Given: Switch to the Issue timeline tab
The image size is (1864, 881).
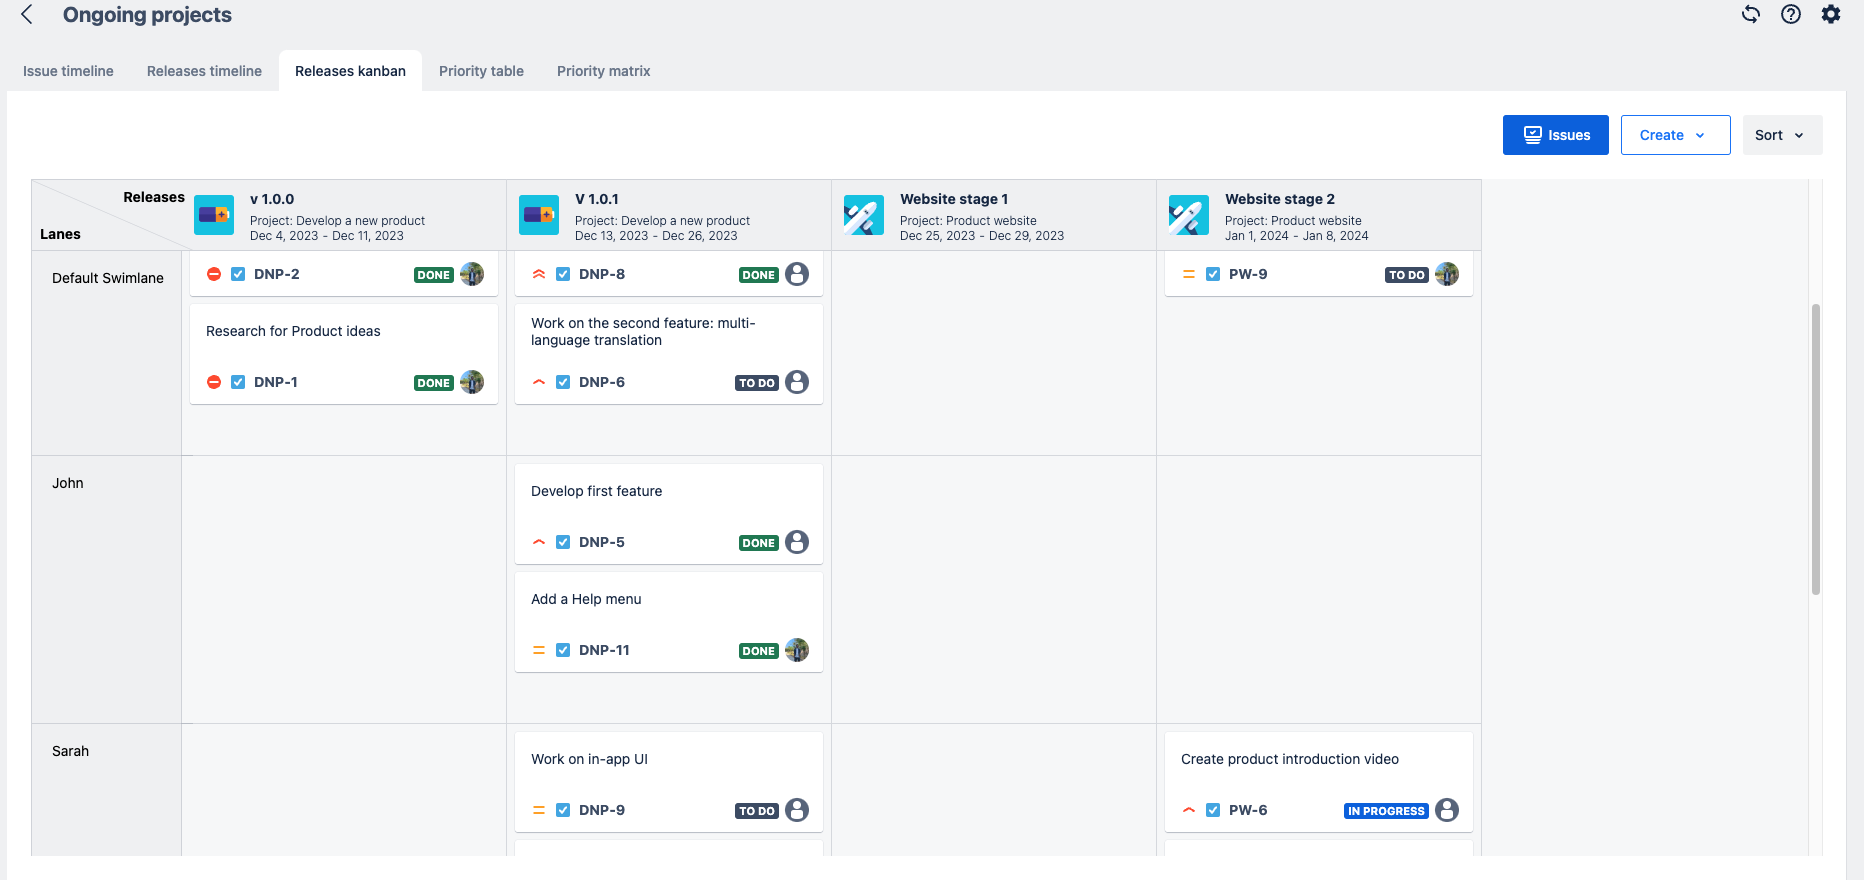Looking at the screenshot, I should click(x=68, y=71).
